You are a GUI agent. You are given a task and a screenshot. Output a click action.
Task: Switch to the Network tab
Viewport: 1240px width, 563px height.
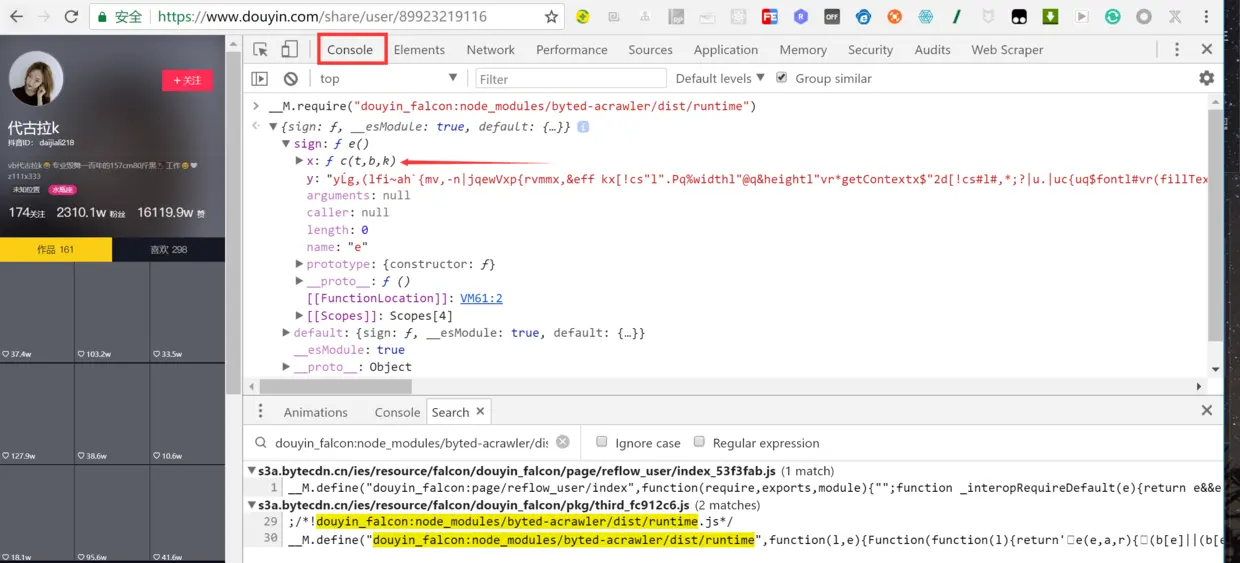pyautogui.click(x=490, y=49)
